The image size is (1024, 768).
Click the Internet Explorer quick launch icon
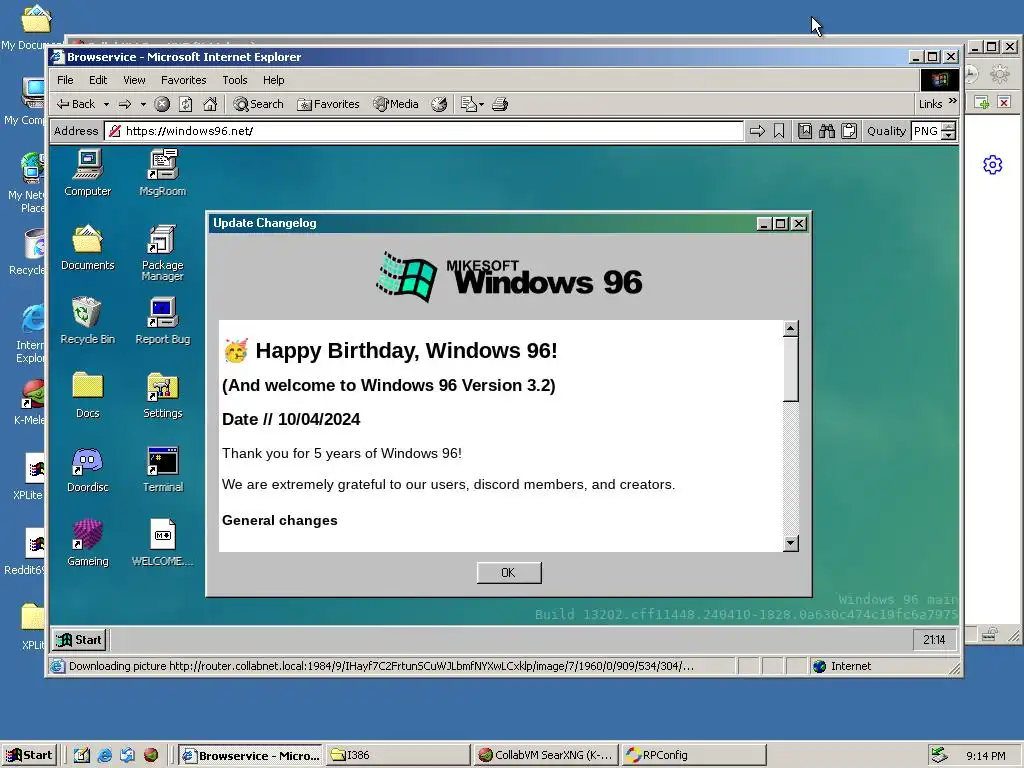[x=104, y=755]
